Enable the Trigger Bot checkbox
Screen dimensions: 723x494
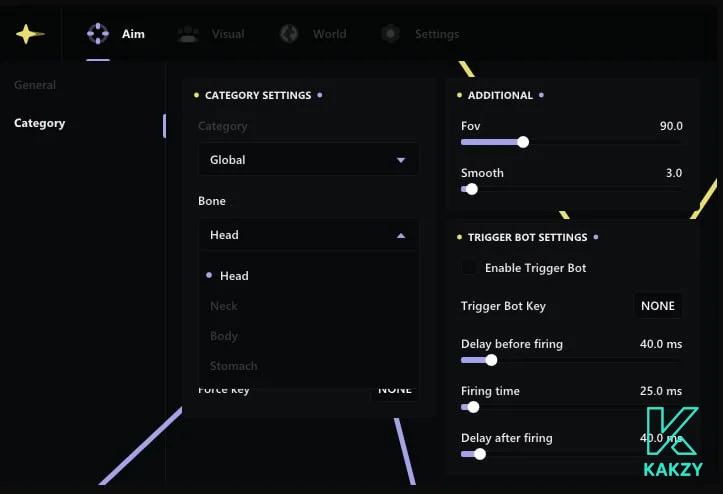468,268
